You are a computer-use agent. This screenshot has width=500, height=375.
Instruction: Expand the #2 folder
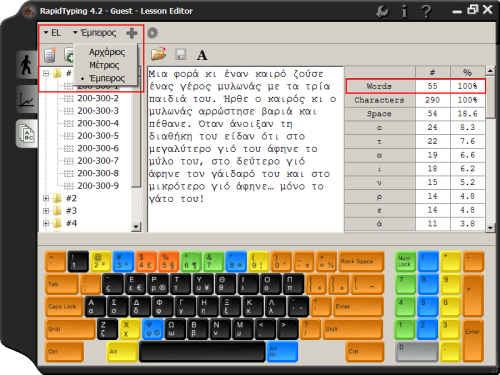click(x=46, y=198)
